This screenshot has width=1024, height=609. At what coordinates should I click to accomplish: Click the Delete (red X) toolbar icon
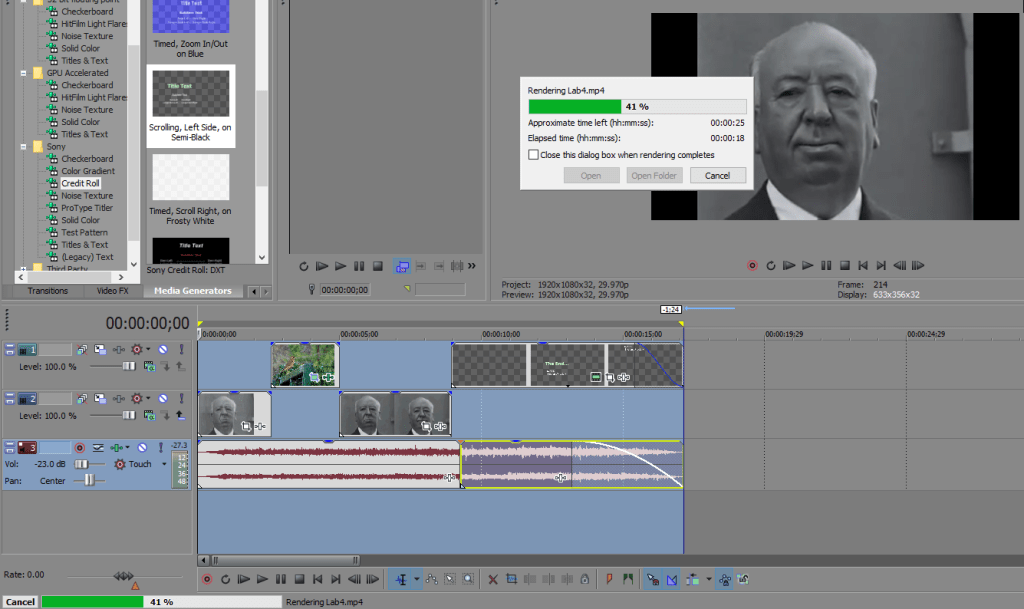pos(493,578)
